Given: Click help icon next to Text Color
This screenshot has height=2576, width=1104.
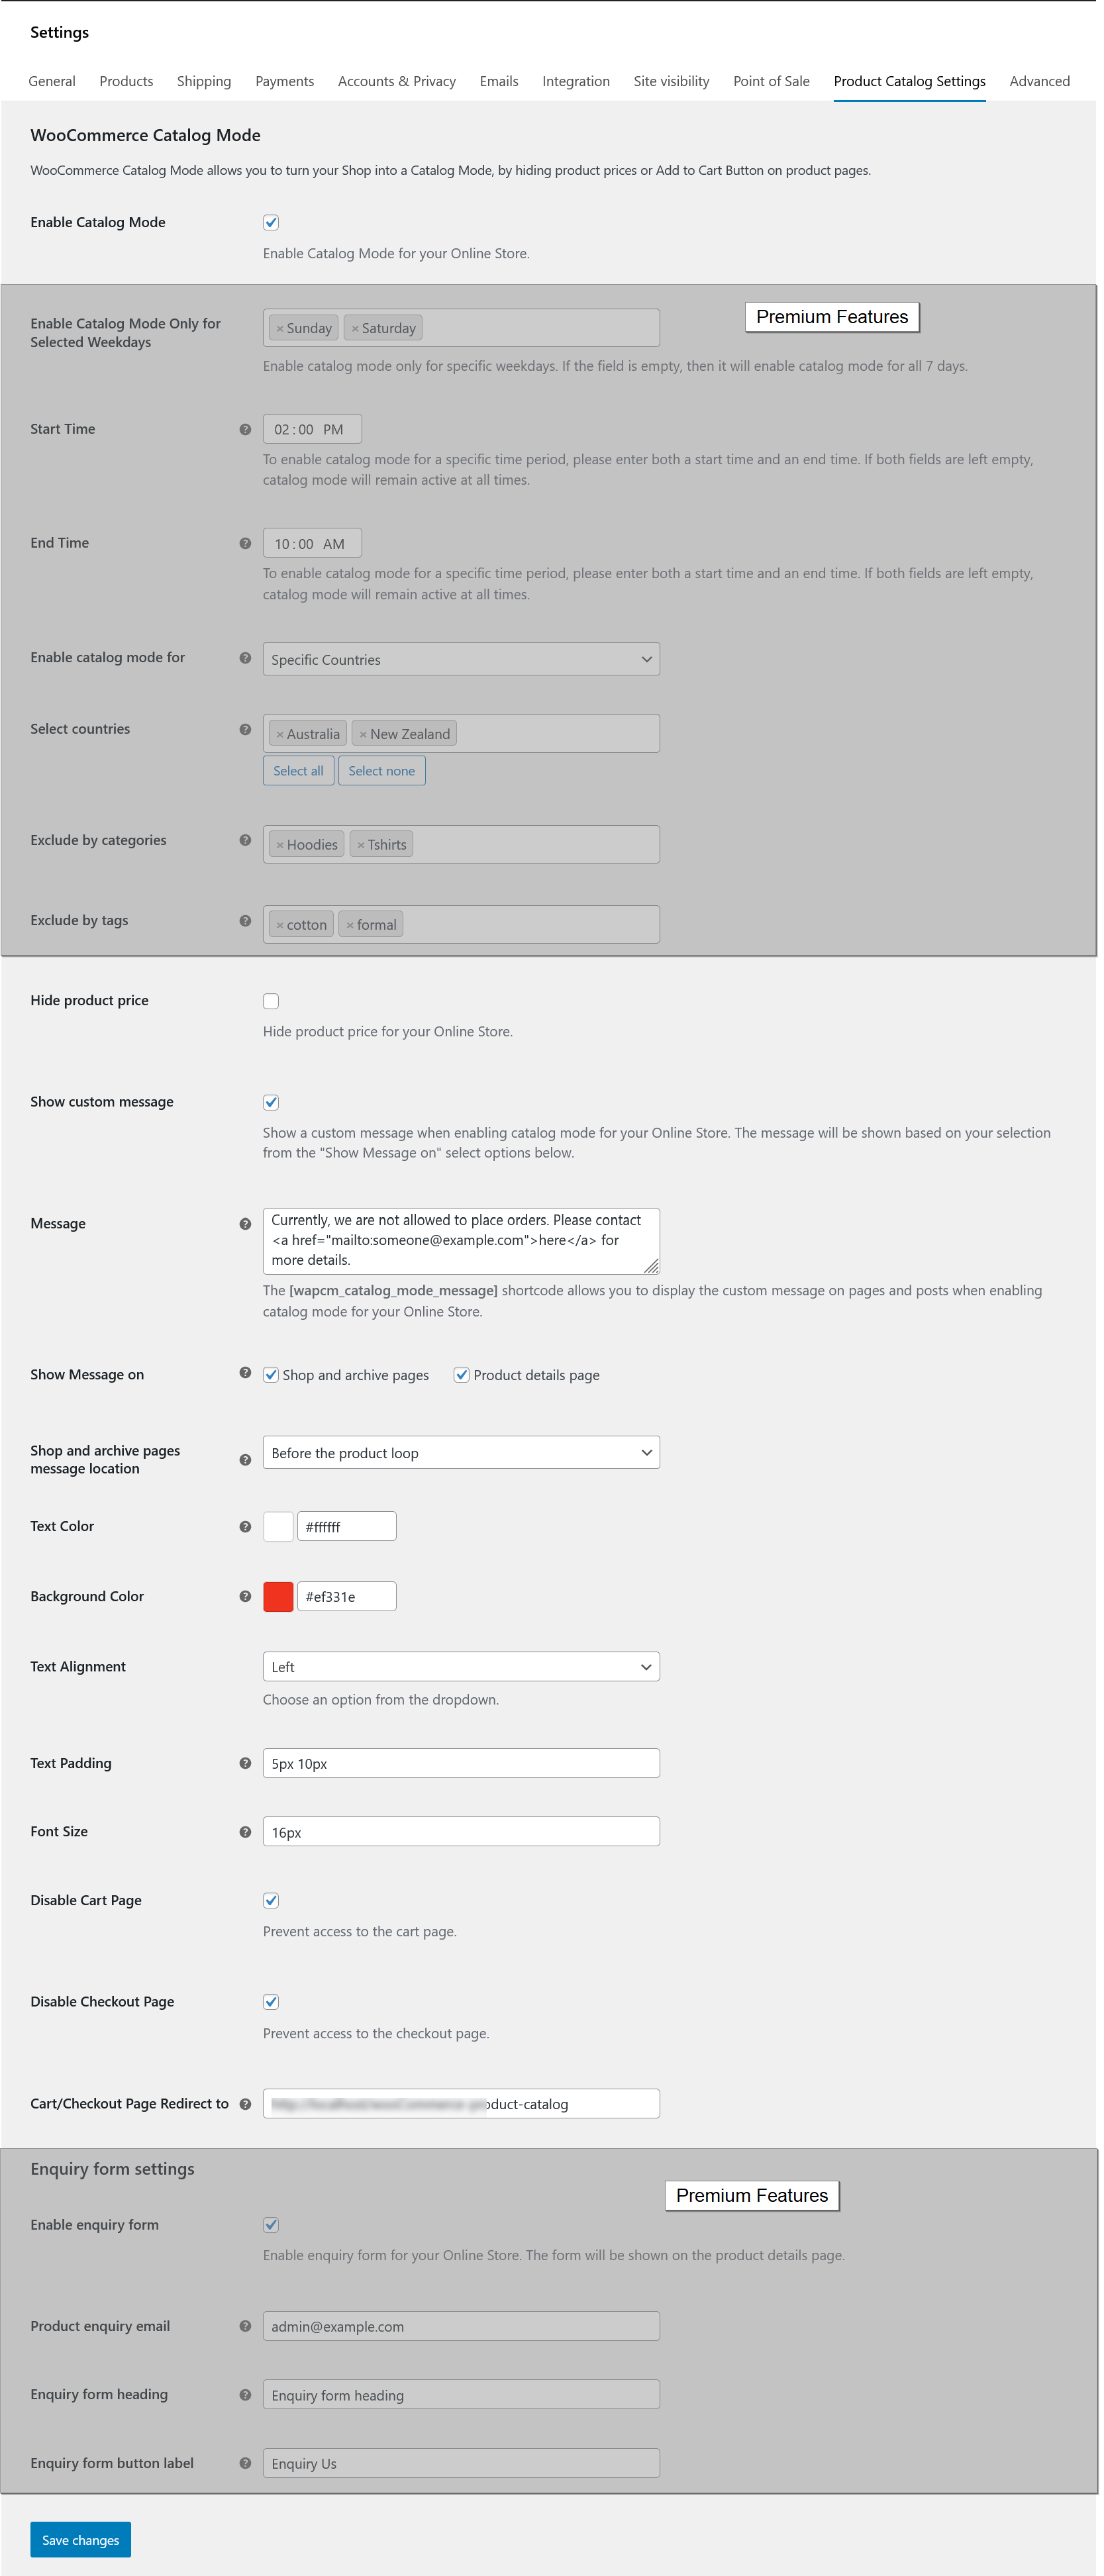Looking at the screenshot, I should 245,1527.
